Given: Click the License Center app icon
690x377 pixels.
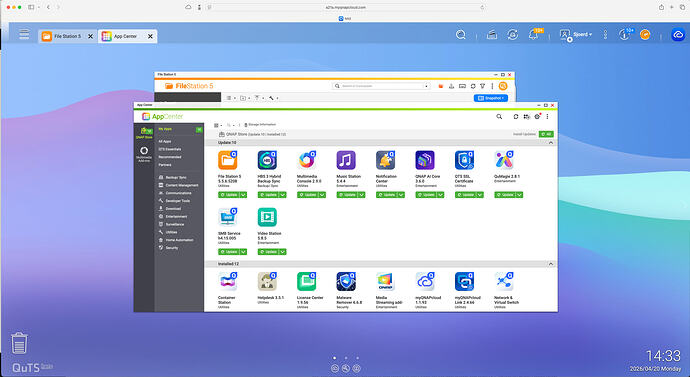Looking at the screenshot, I should (x=307, y=282).
